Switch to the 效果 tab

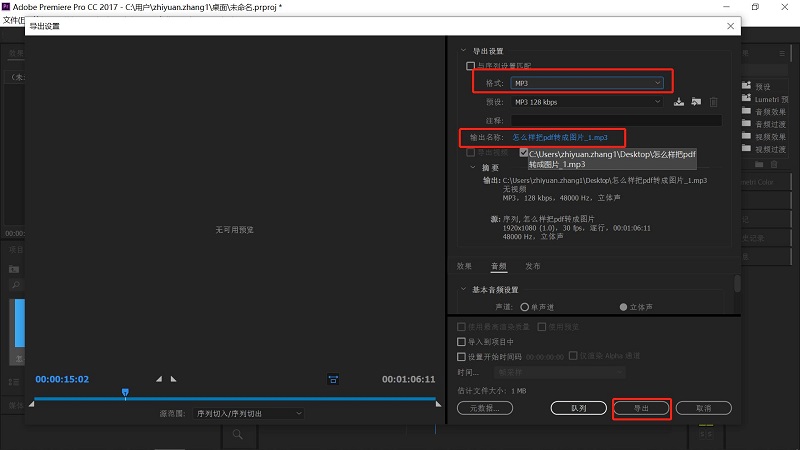pos(464,266)
